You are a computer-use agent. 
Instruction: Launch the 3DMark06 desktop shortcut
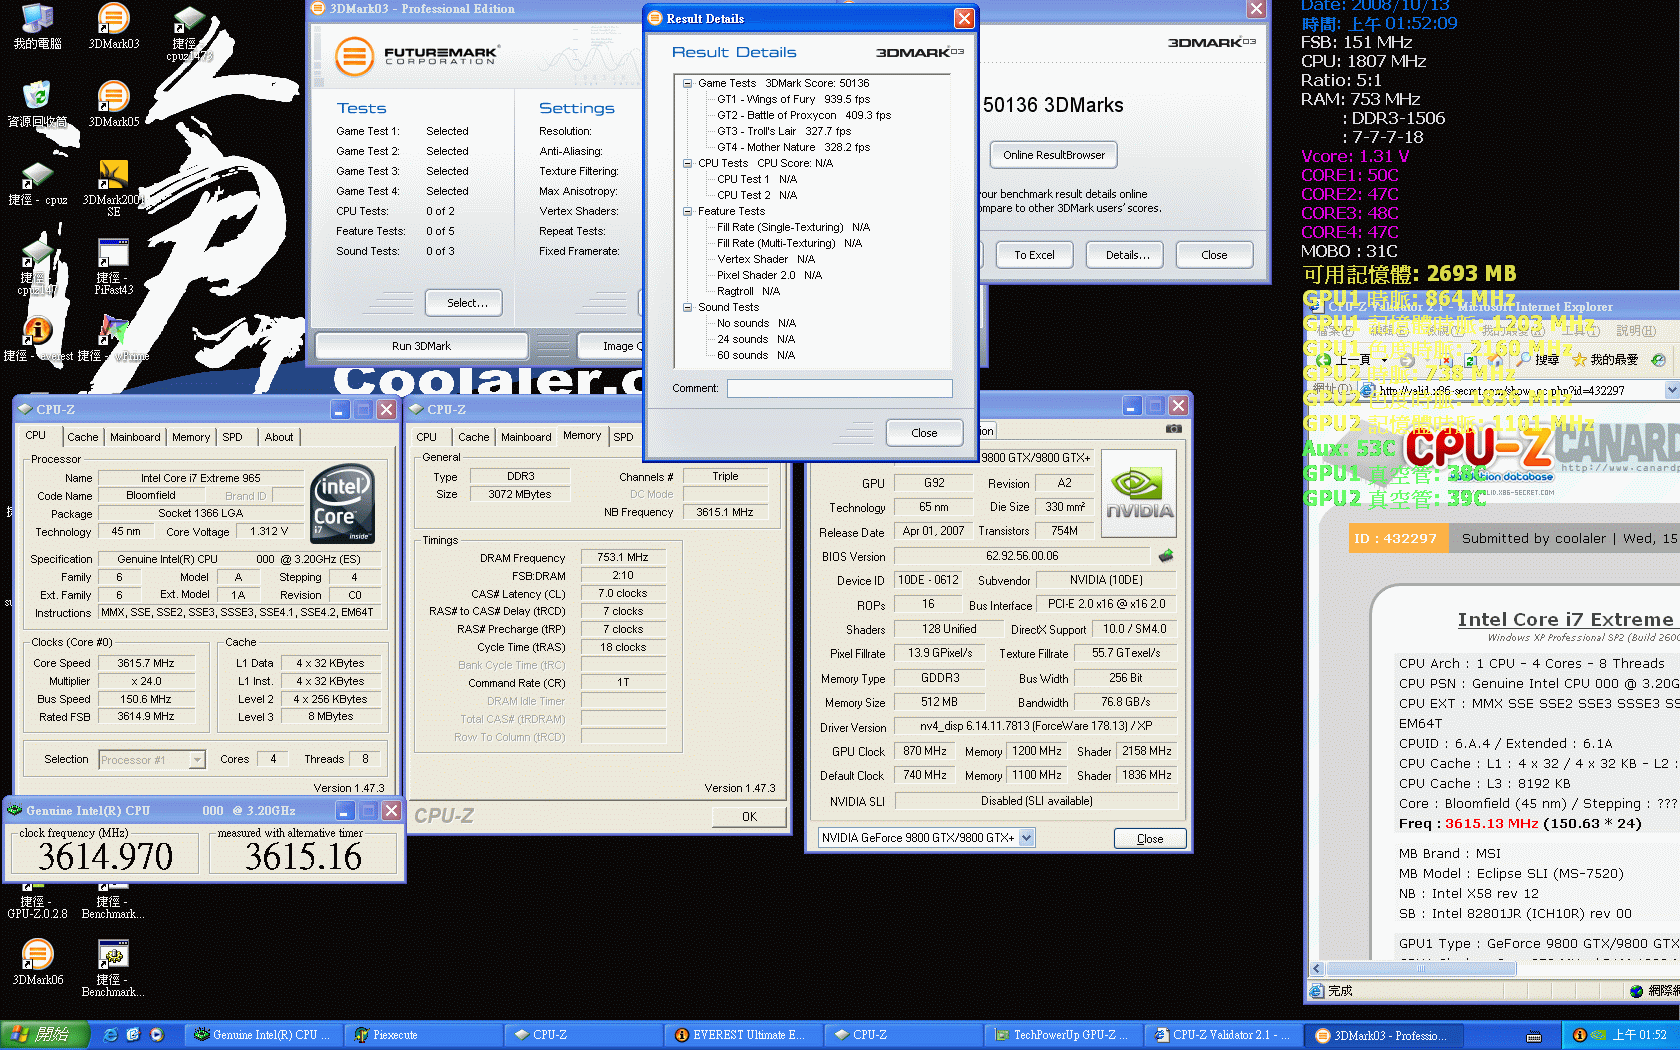[x=37, y=962]
